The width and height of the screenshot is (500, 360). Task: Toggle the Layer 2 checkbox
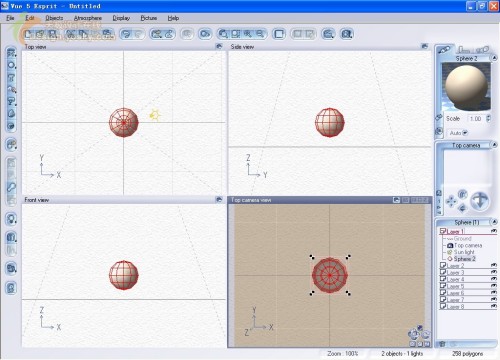pos(443,265)
